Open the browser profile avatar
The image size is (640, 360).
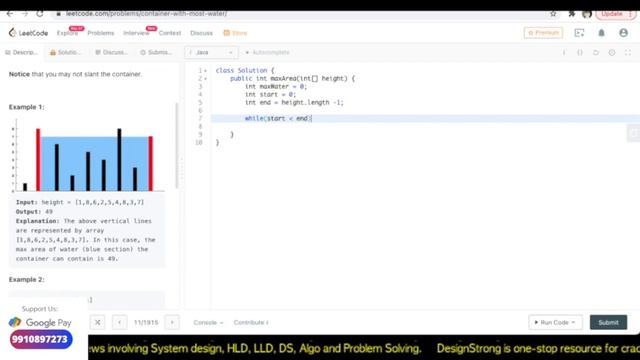point(587,14)
